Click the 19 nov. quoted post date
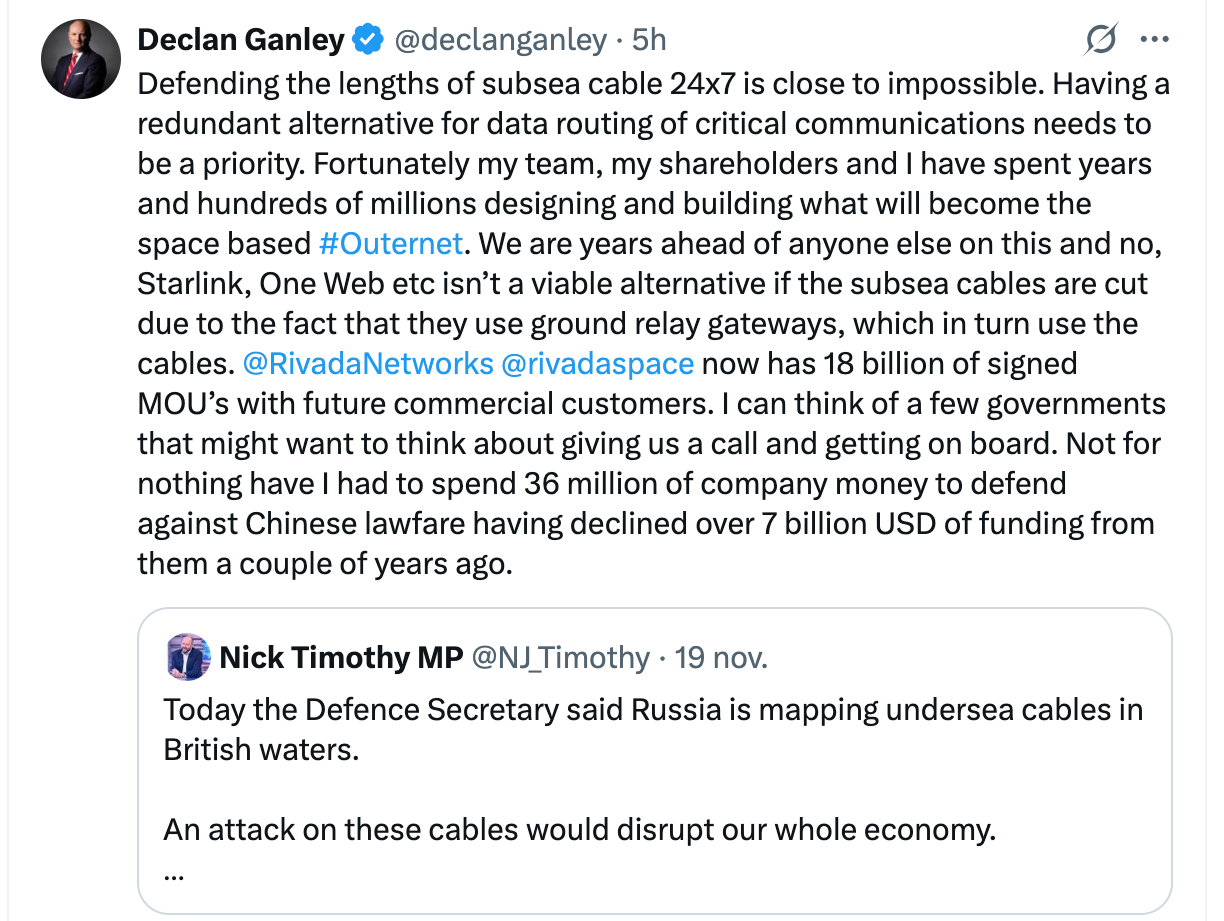This screenshot has width=1224, height=921. click(721, 657)
